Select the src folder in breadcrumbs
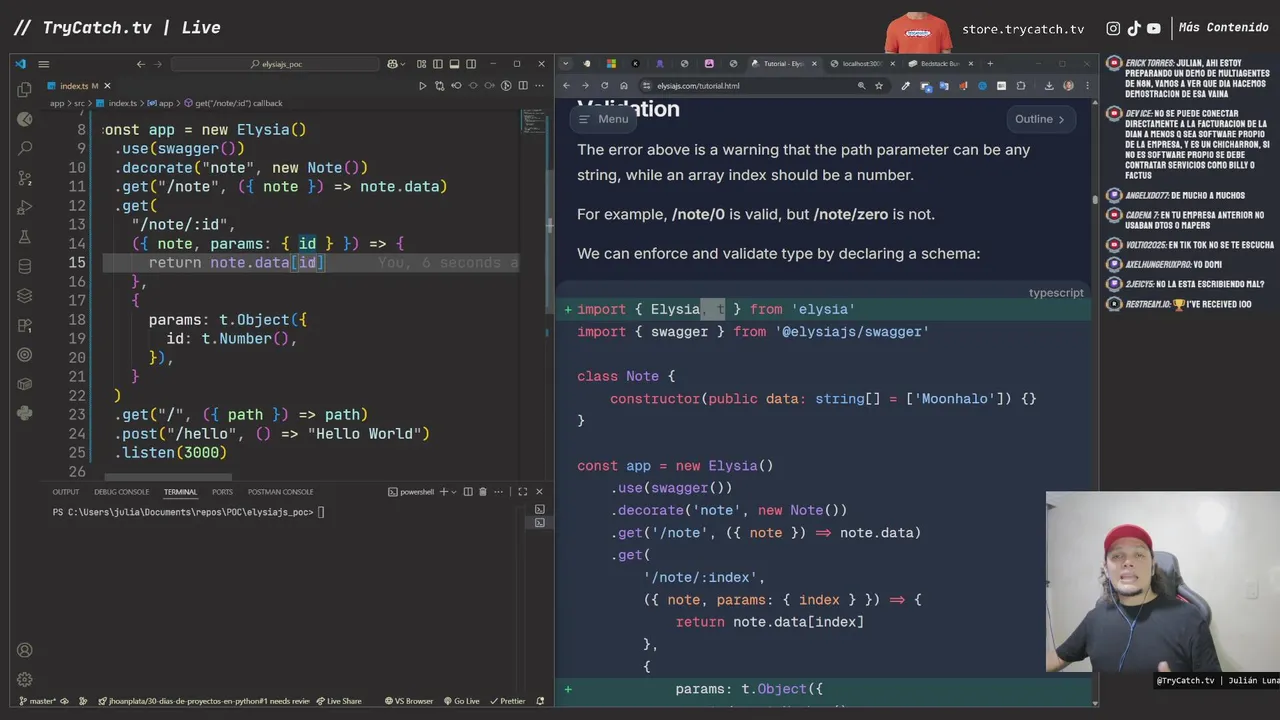The height and width of the screenshot is (720, 1280). tap(79, 103)
